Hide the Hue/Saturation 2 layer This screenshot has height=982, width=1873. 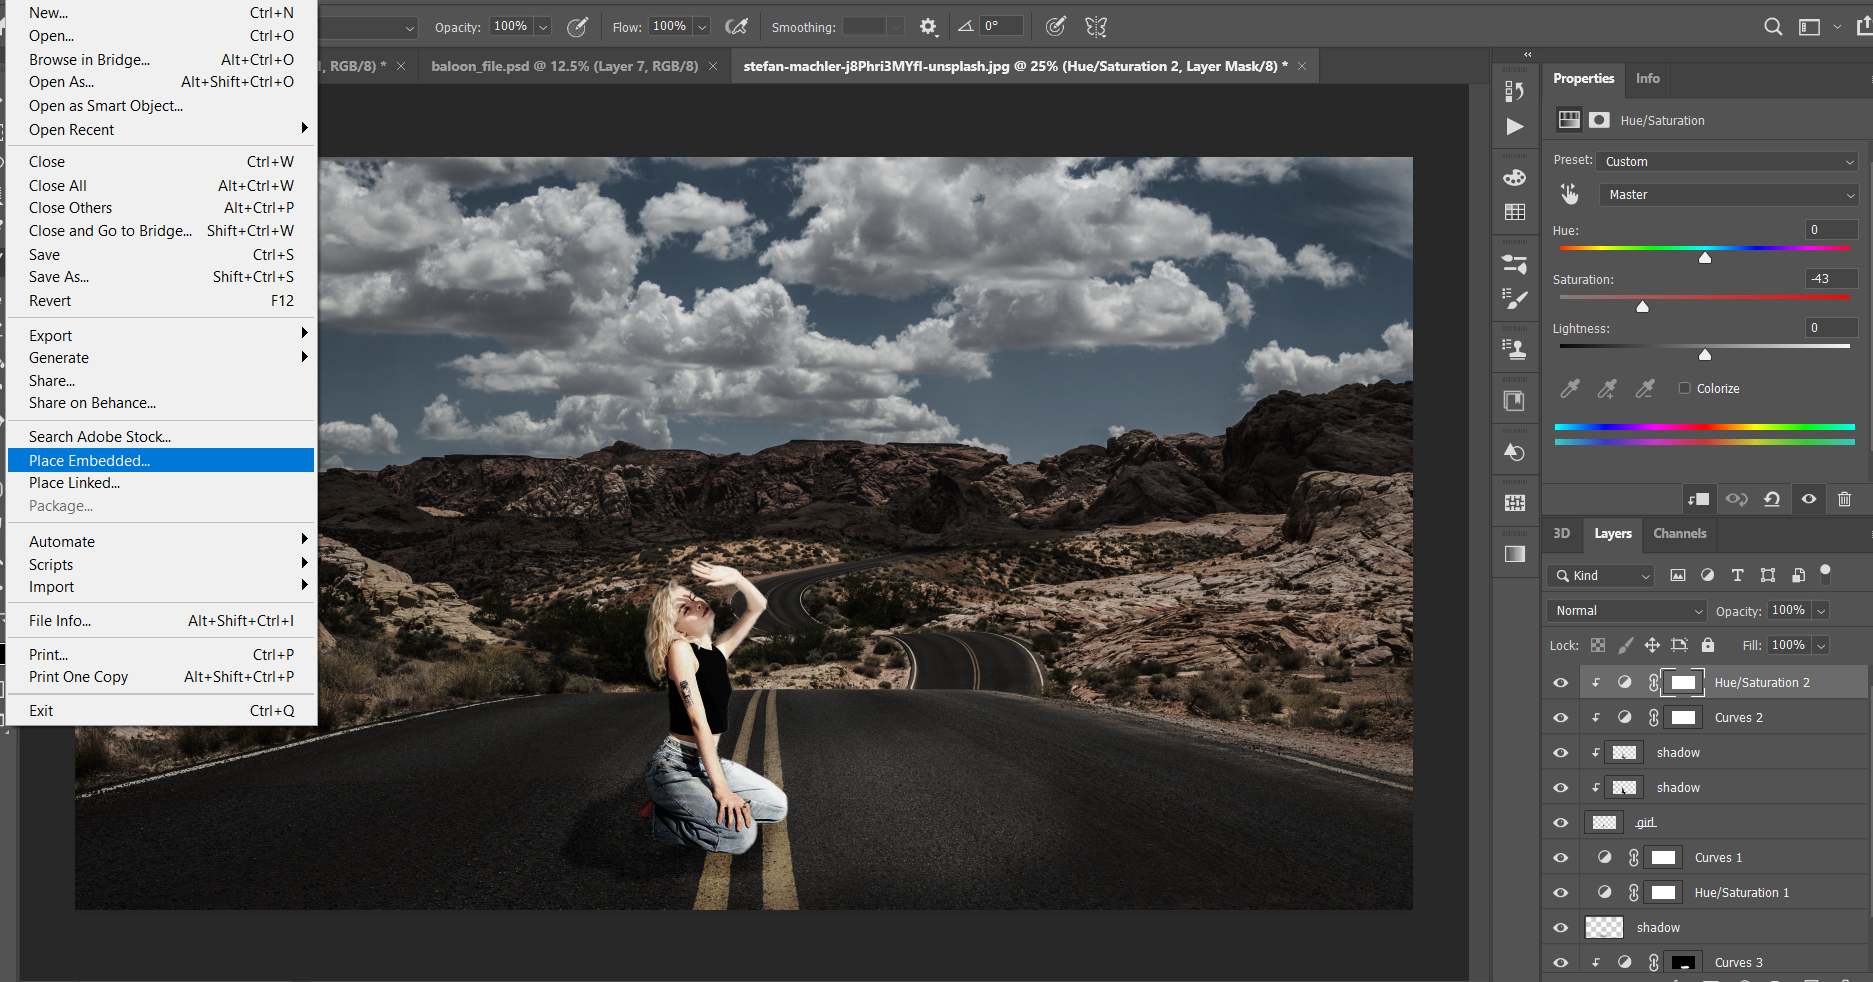click(1560, 682)
